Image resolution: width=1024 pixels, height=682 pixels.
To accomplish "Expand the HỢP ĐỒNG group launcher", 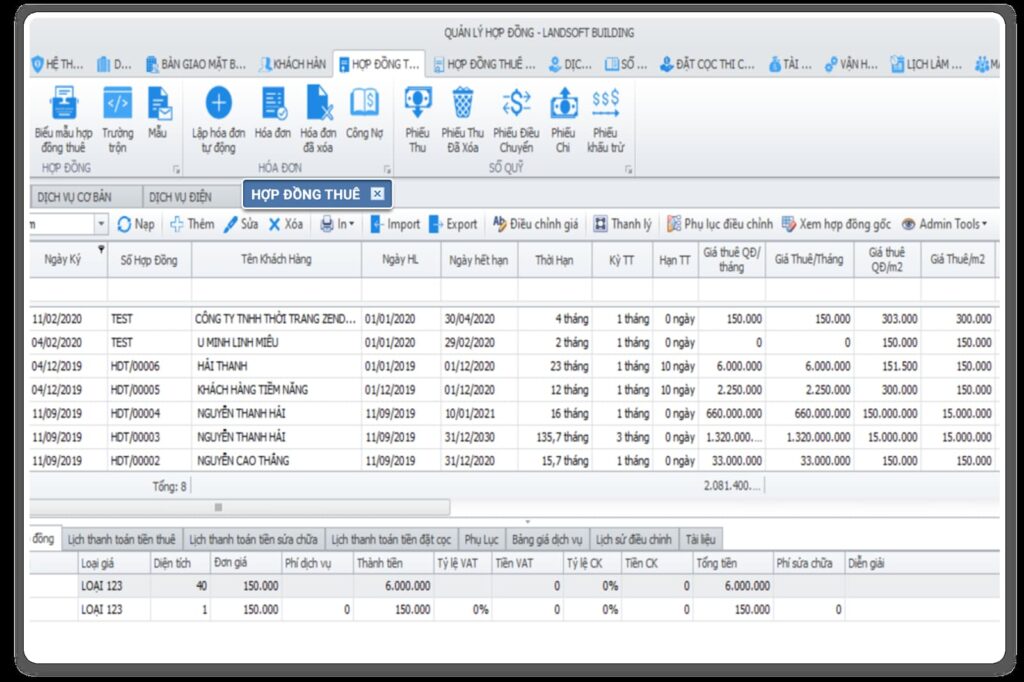I will click(x=176, y=170).
